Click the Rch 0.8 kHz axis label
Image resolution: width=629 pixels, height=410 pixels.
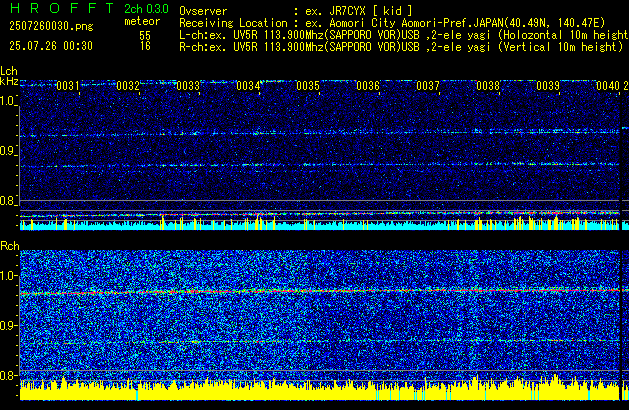[8, 375]
